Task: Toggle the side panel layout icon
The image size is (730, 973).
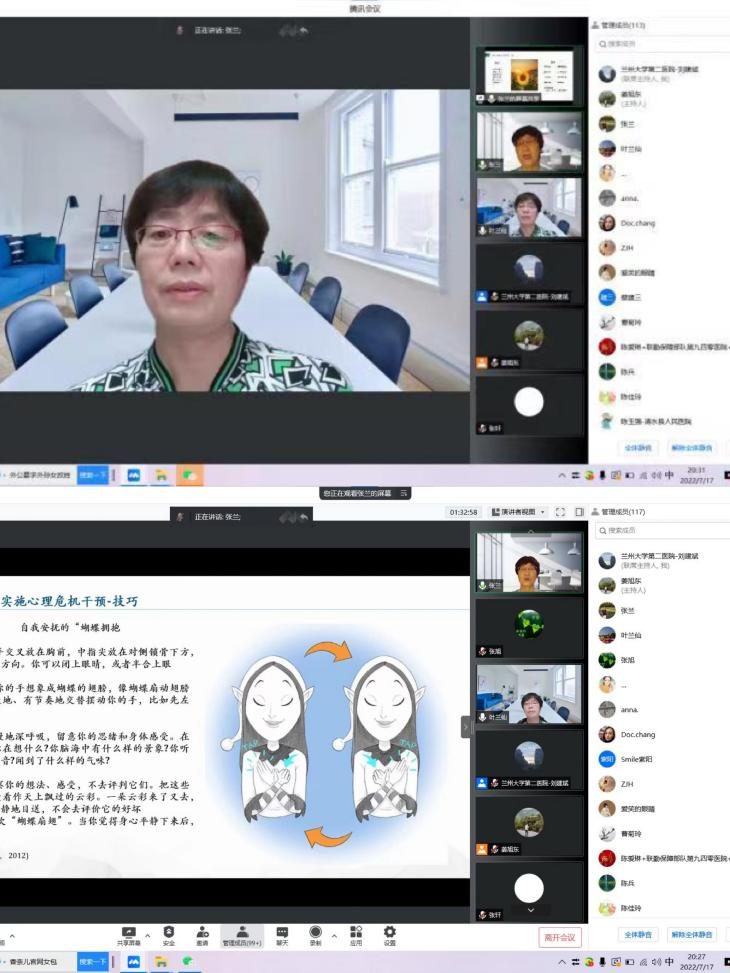Action: pyautogui.click(x=579, y=512)
